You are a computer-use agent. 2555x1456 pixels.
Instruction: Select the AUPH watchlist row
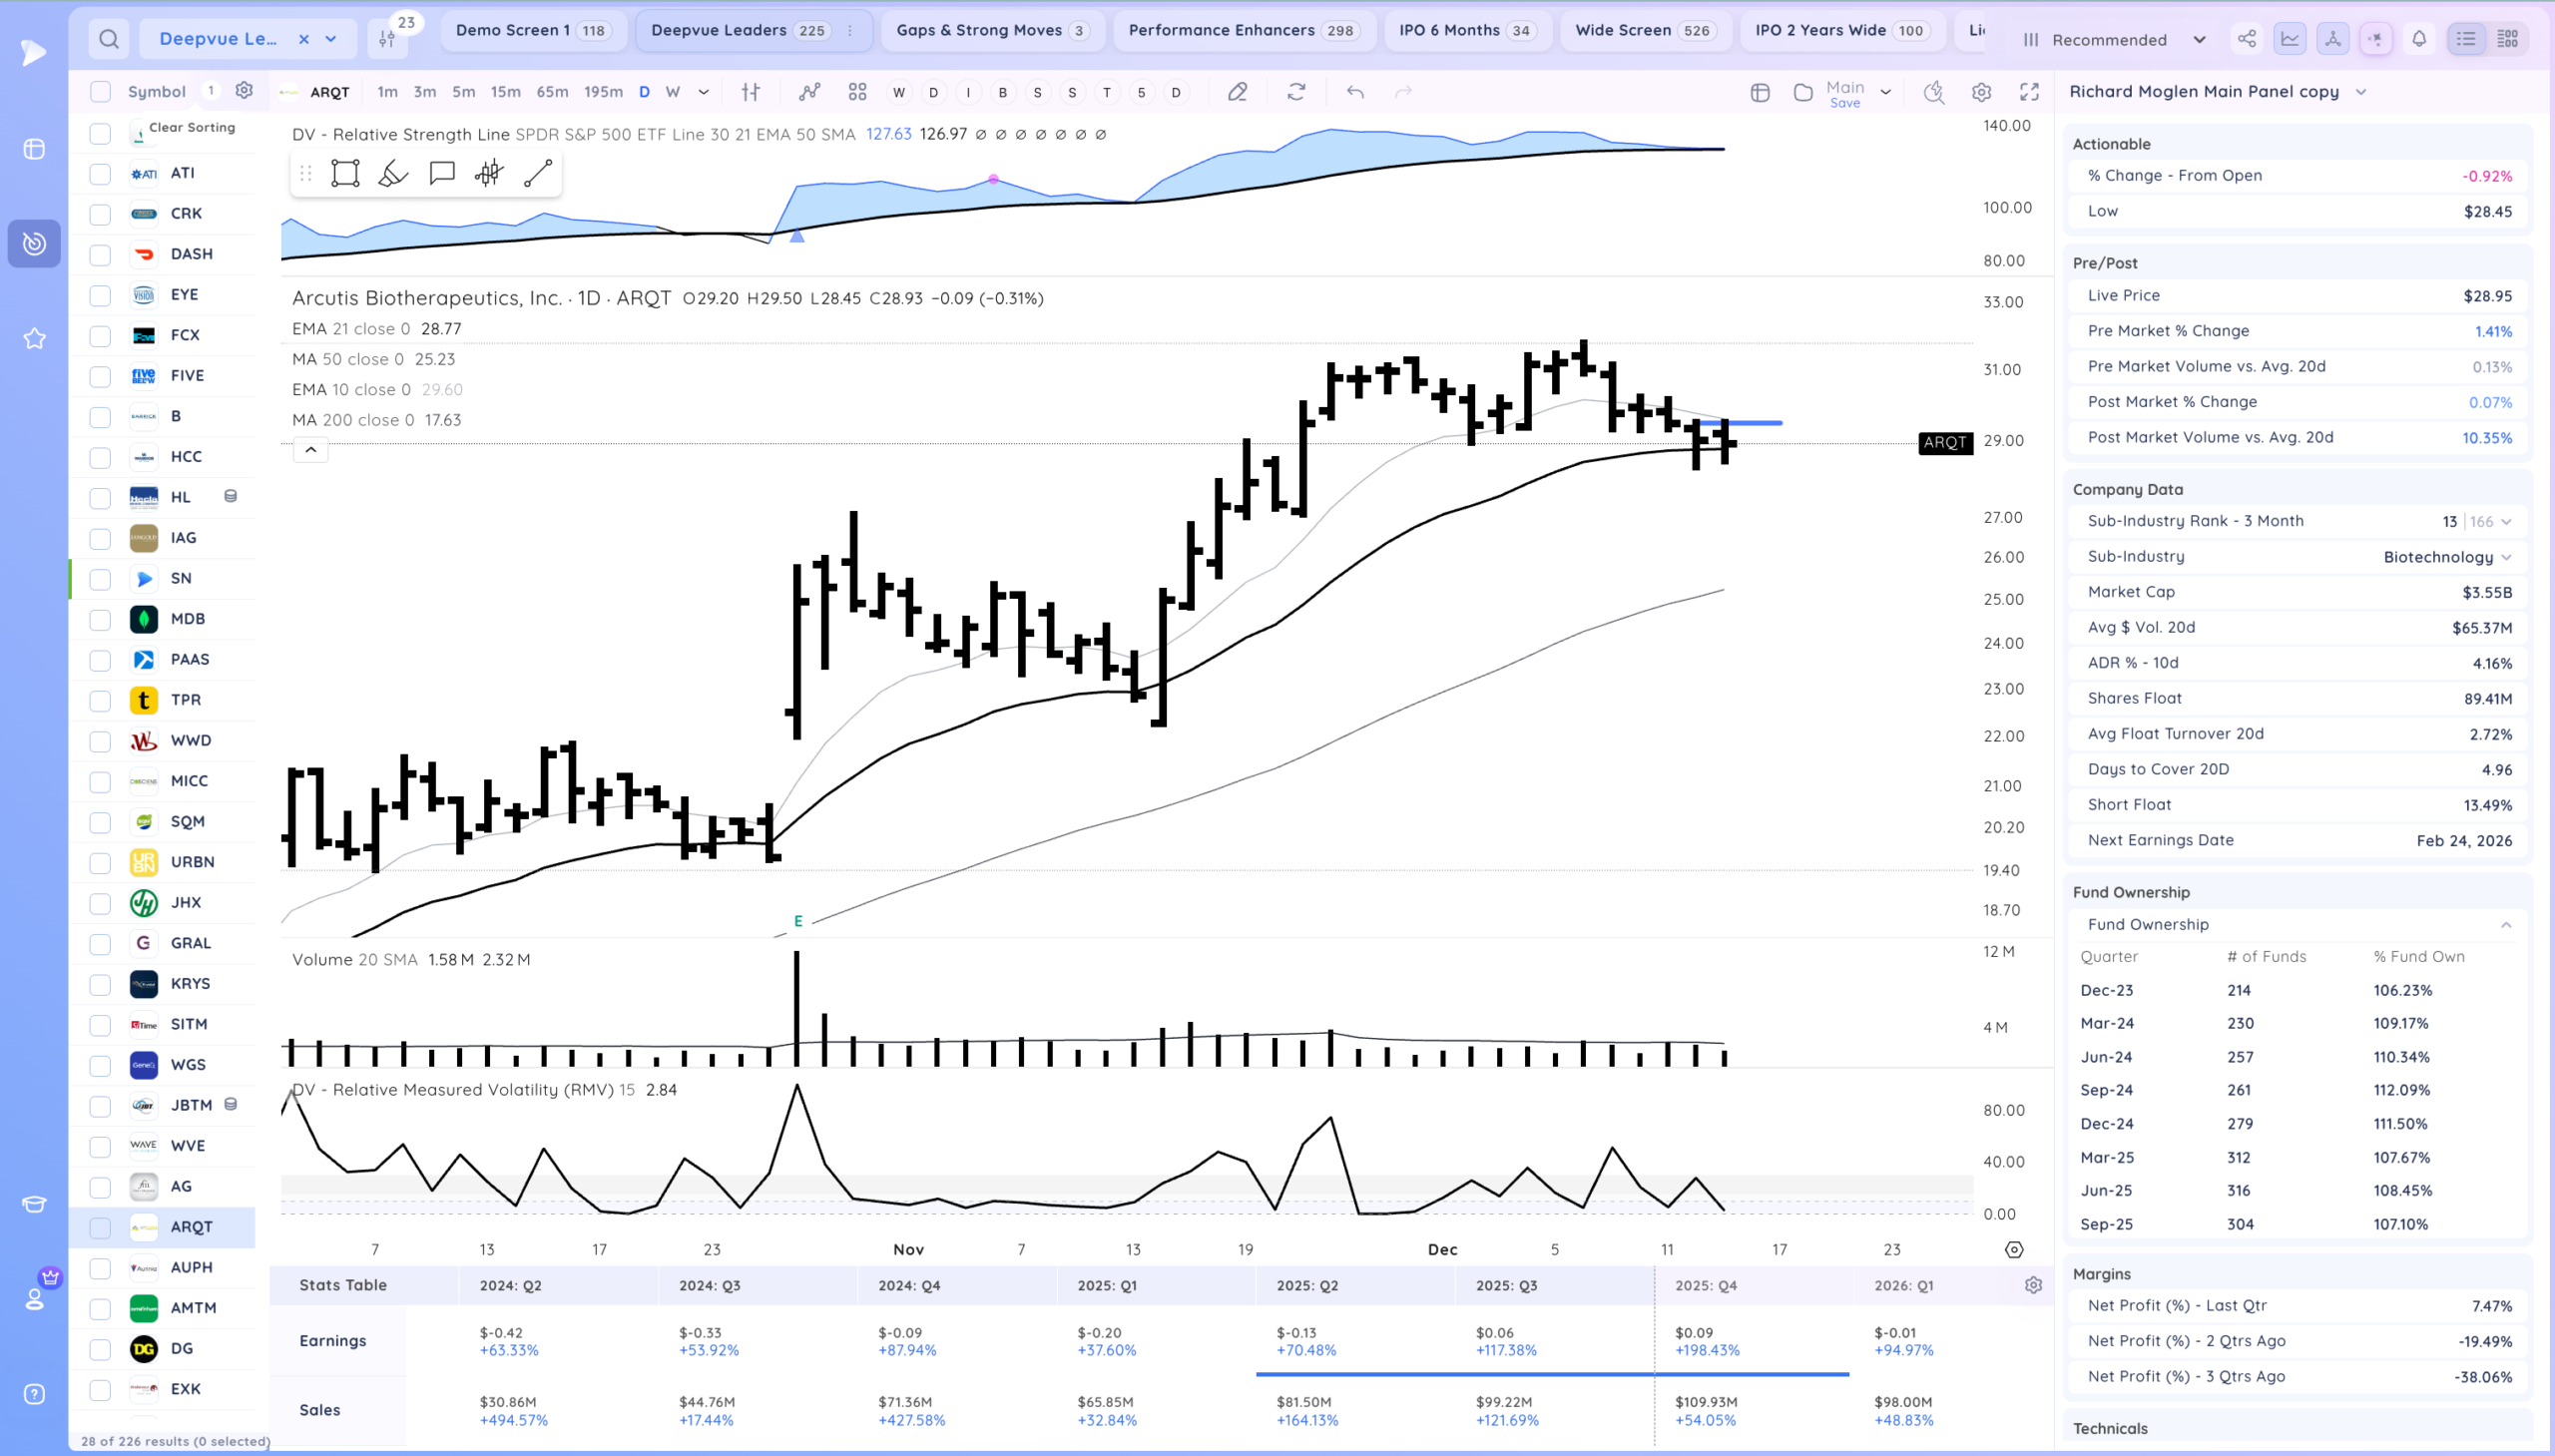coord(191,1267)
